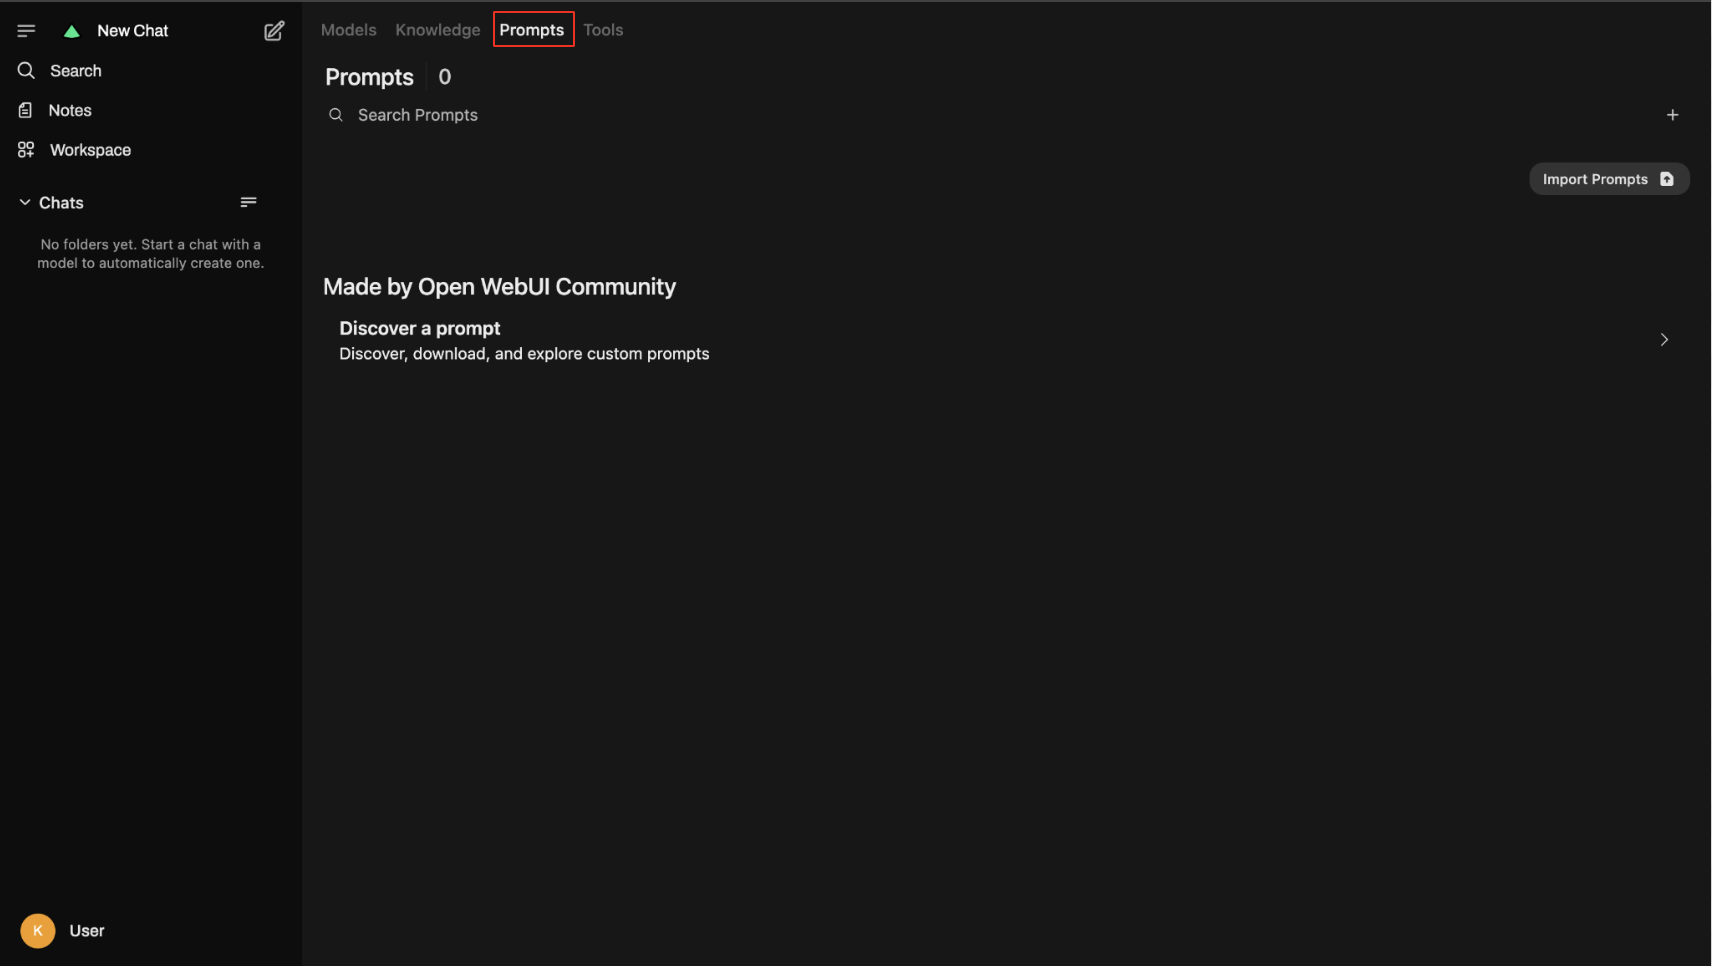Viewport: 1712px width, 966px height.
Task: Click the green triangle logo icon
Action: point(71,31)
